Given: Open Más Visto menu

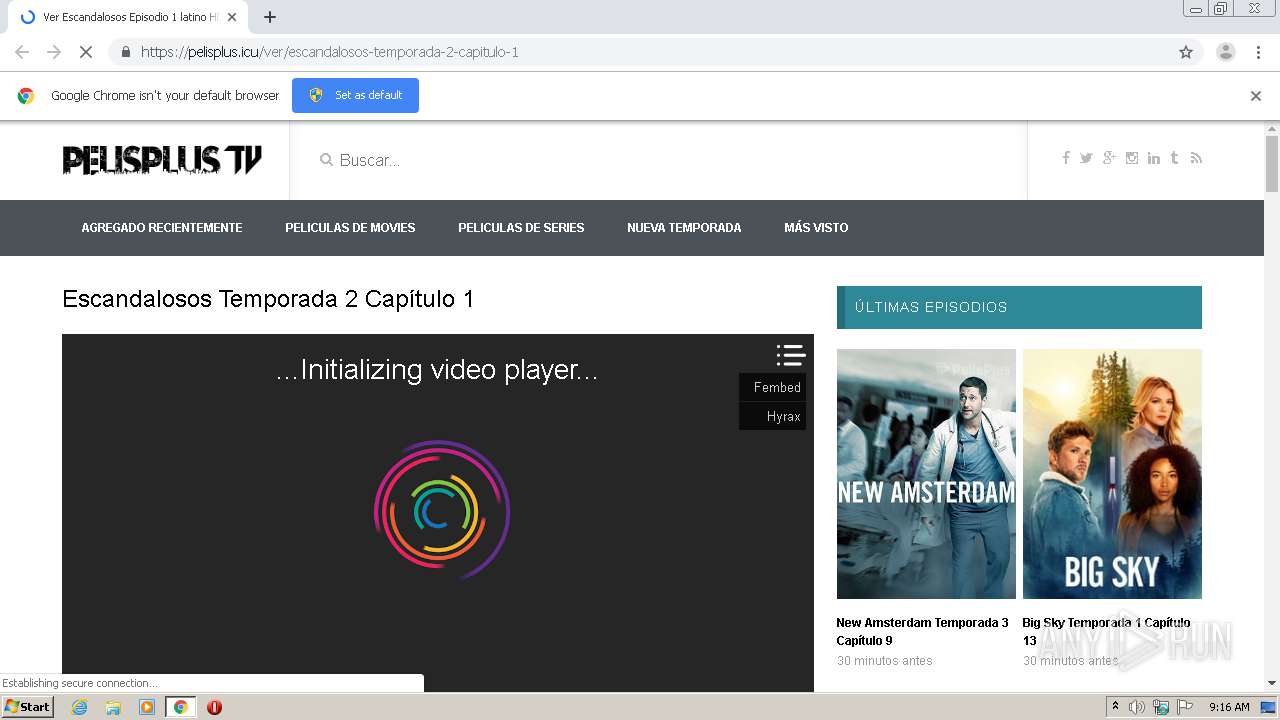Looking at the screenshot, I should point(816,228).
